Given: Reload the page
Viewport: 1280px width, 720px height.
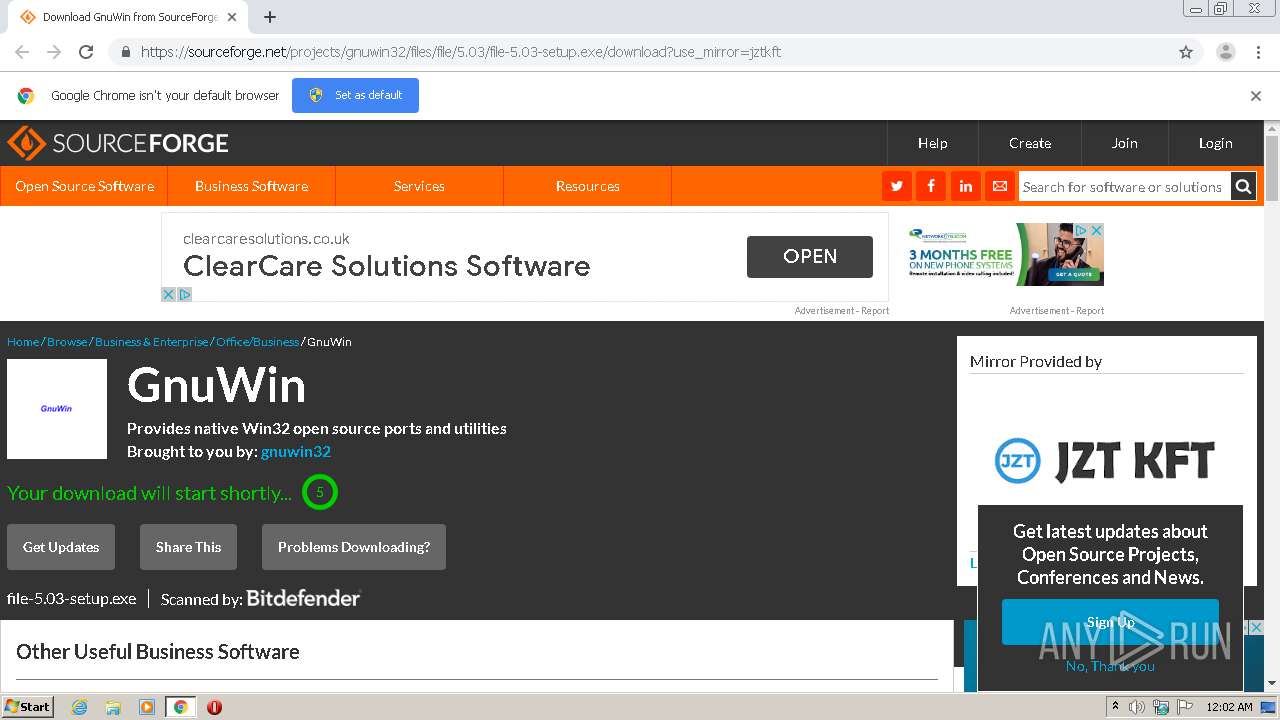Looking at the screenshot, I should click(x=86, y=52).
